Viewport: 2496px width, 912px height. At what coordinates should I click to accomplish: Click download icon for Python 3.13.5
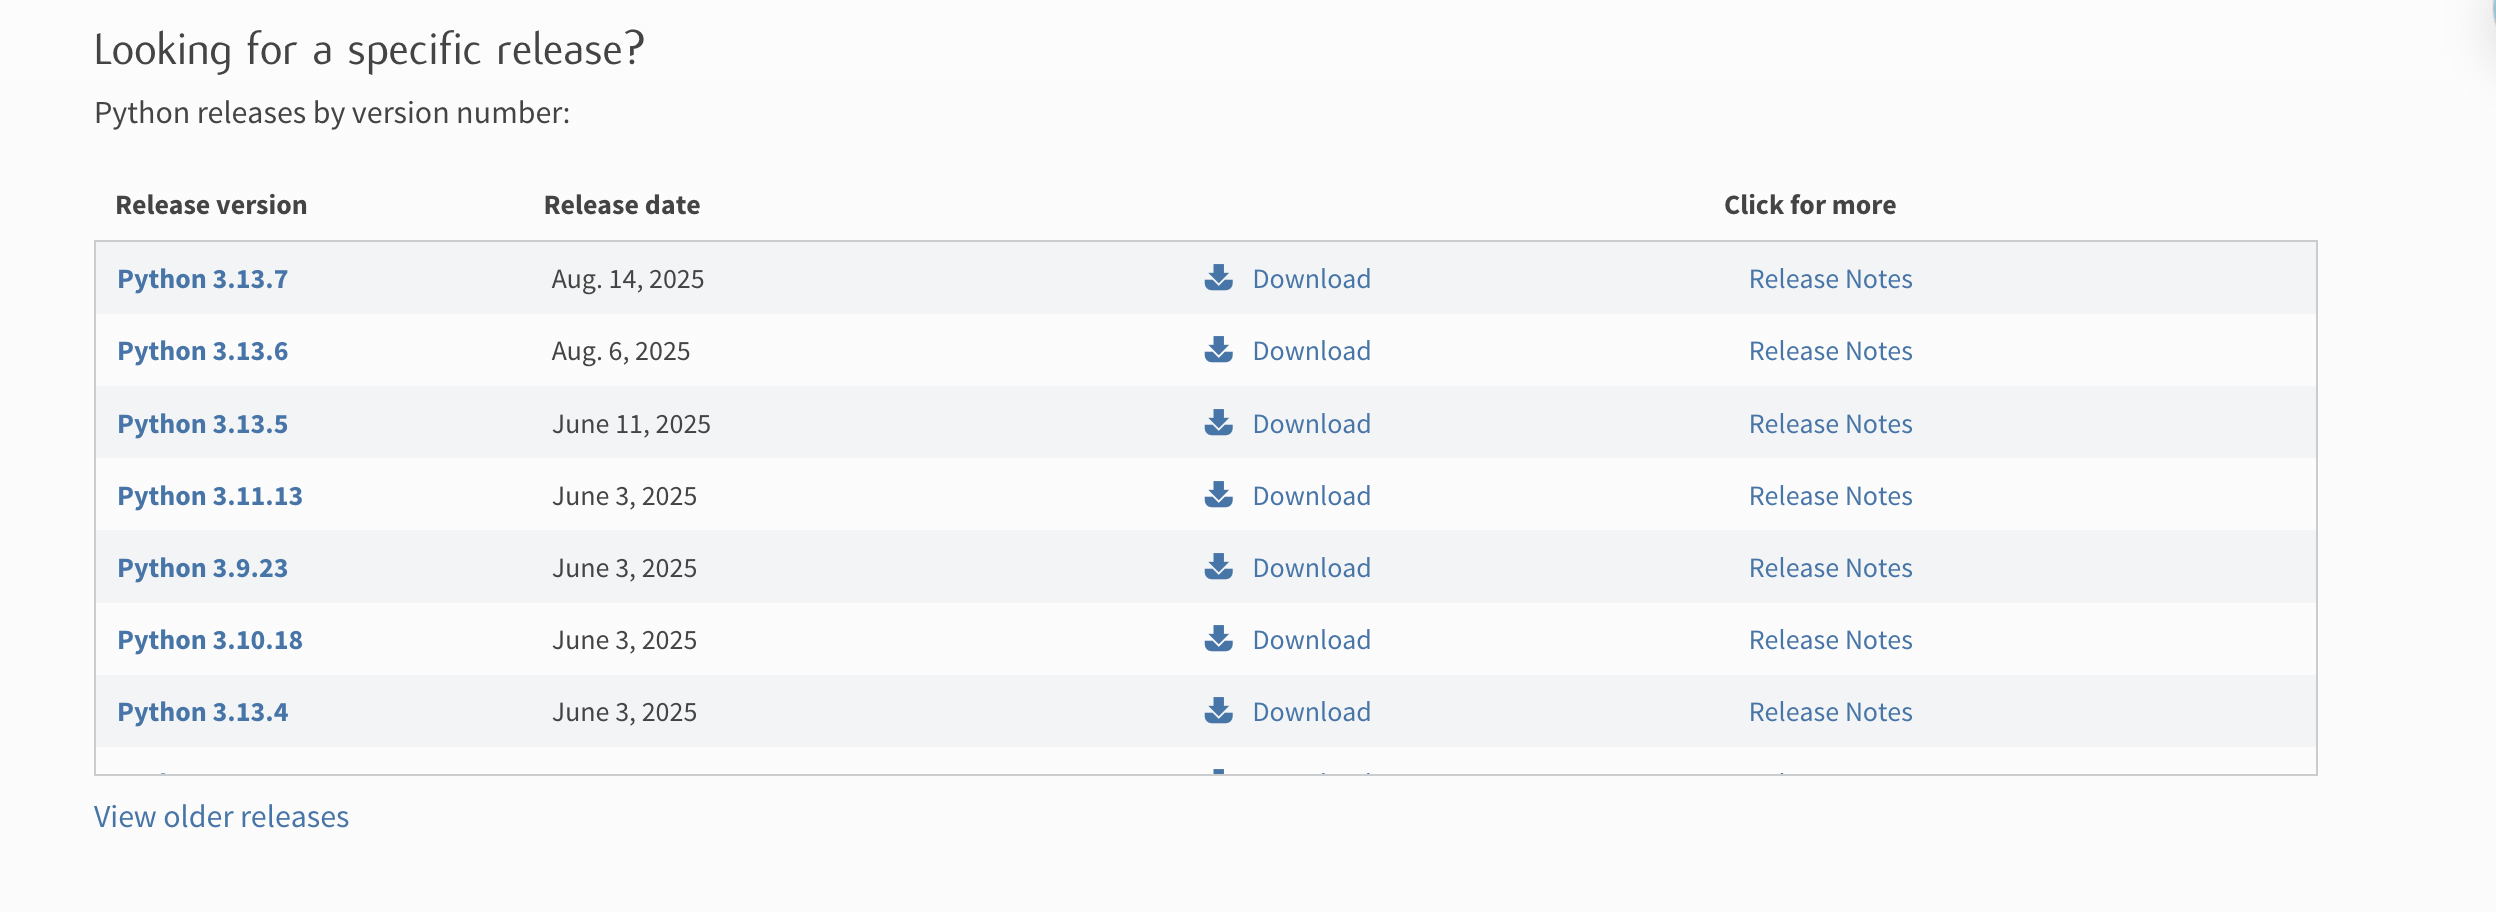1218,423
